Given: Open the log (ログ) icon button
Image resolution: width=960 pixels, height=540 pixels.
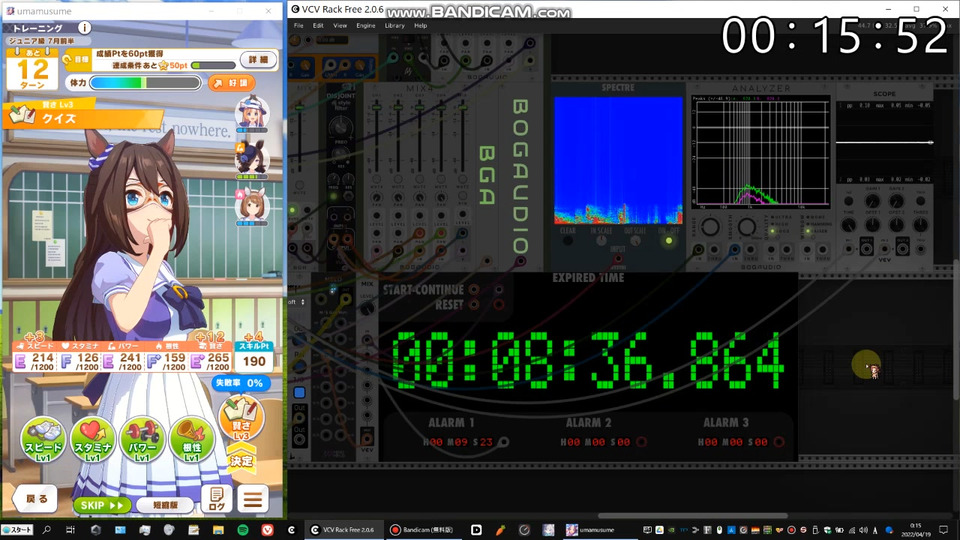Looking at the screenshot, I should [x=217, y=499].
